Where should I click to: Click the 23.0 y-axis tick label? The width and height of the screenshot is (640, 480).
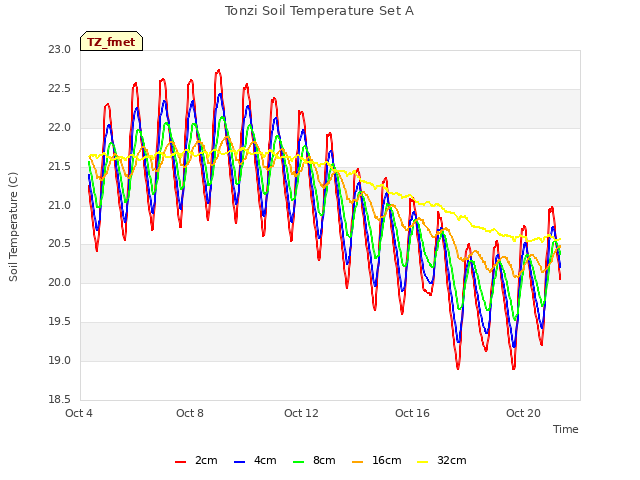59,49
